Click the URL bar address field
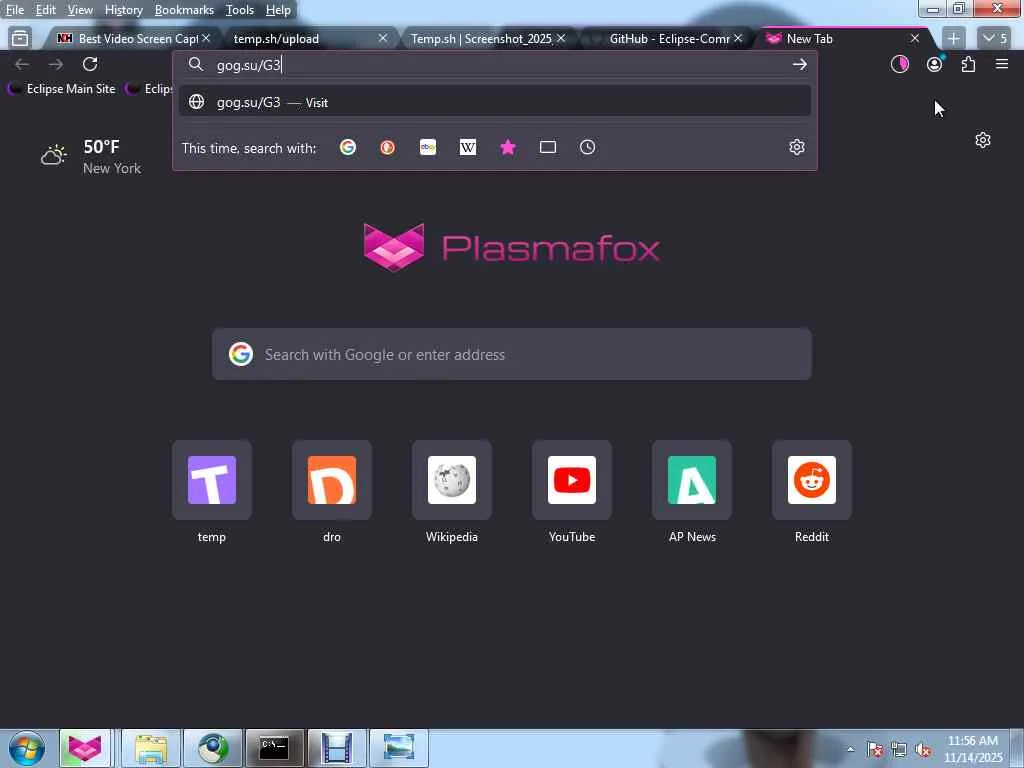Viewport: 1024px width, 768px height. click(x=495, y=64)
